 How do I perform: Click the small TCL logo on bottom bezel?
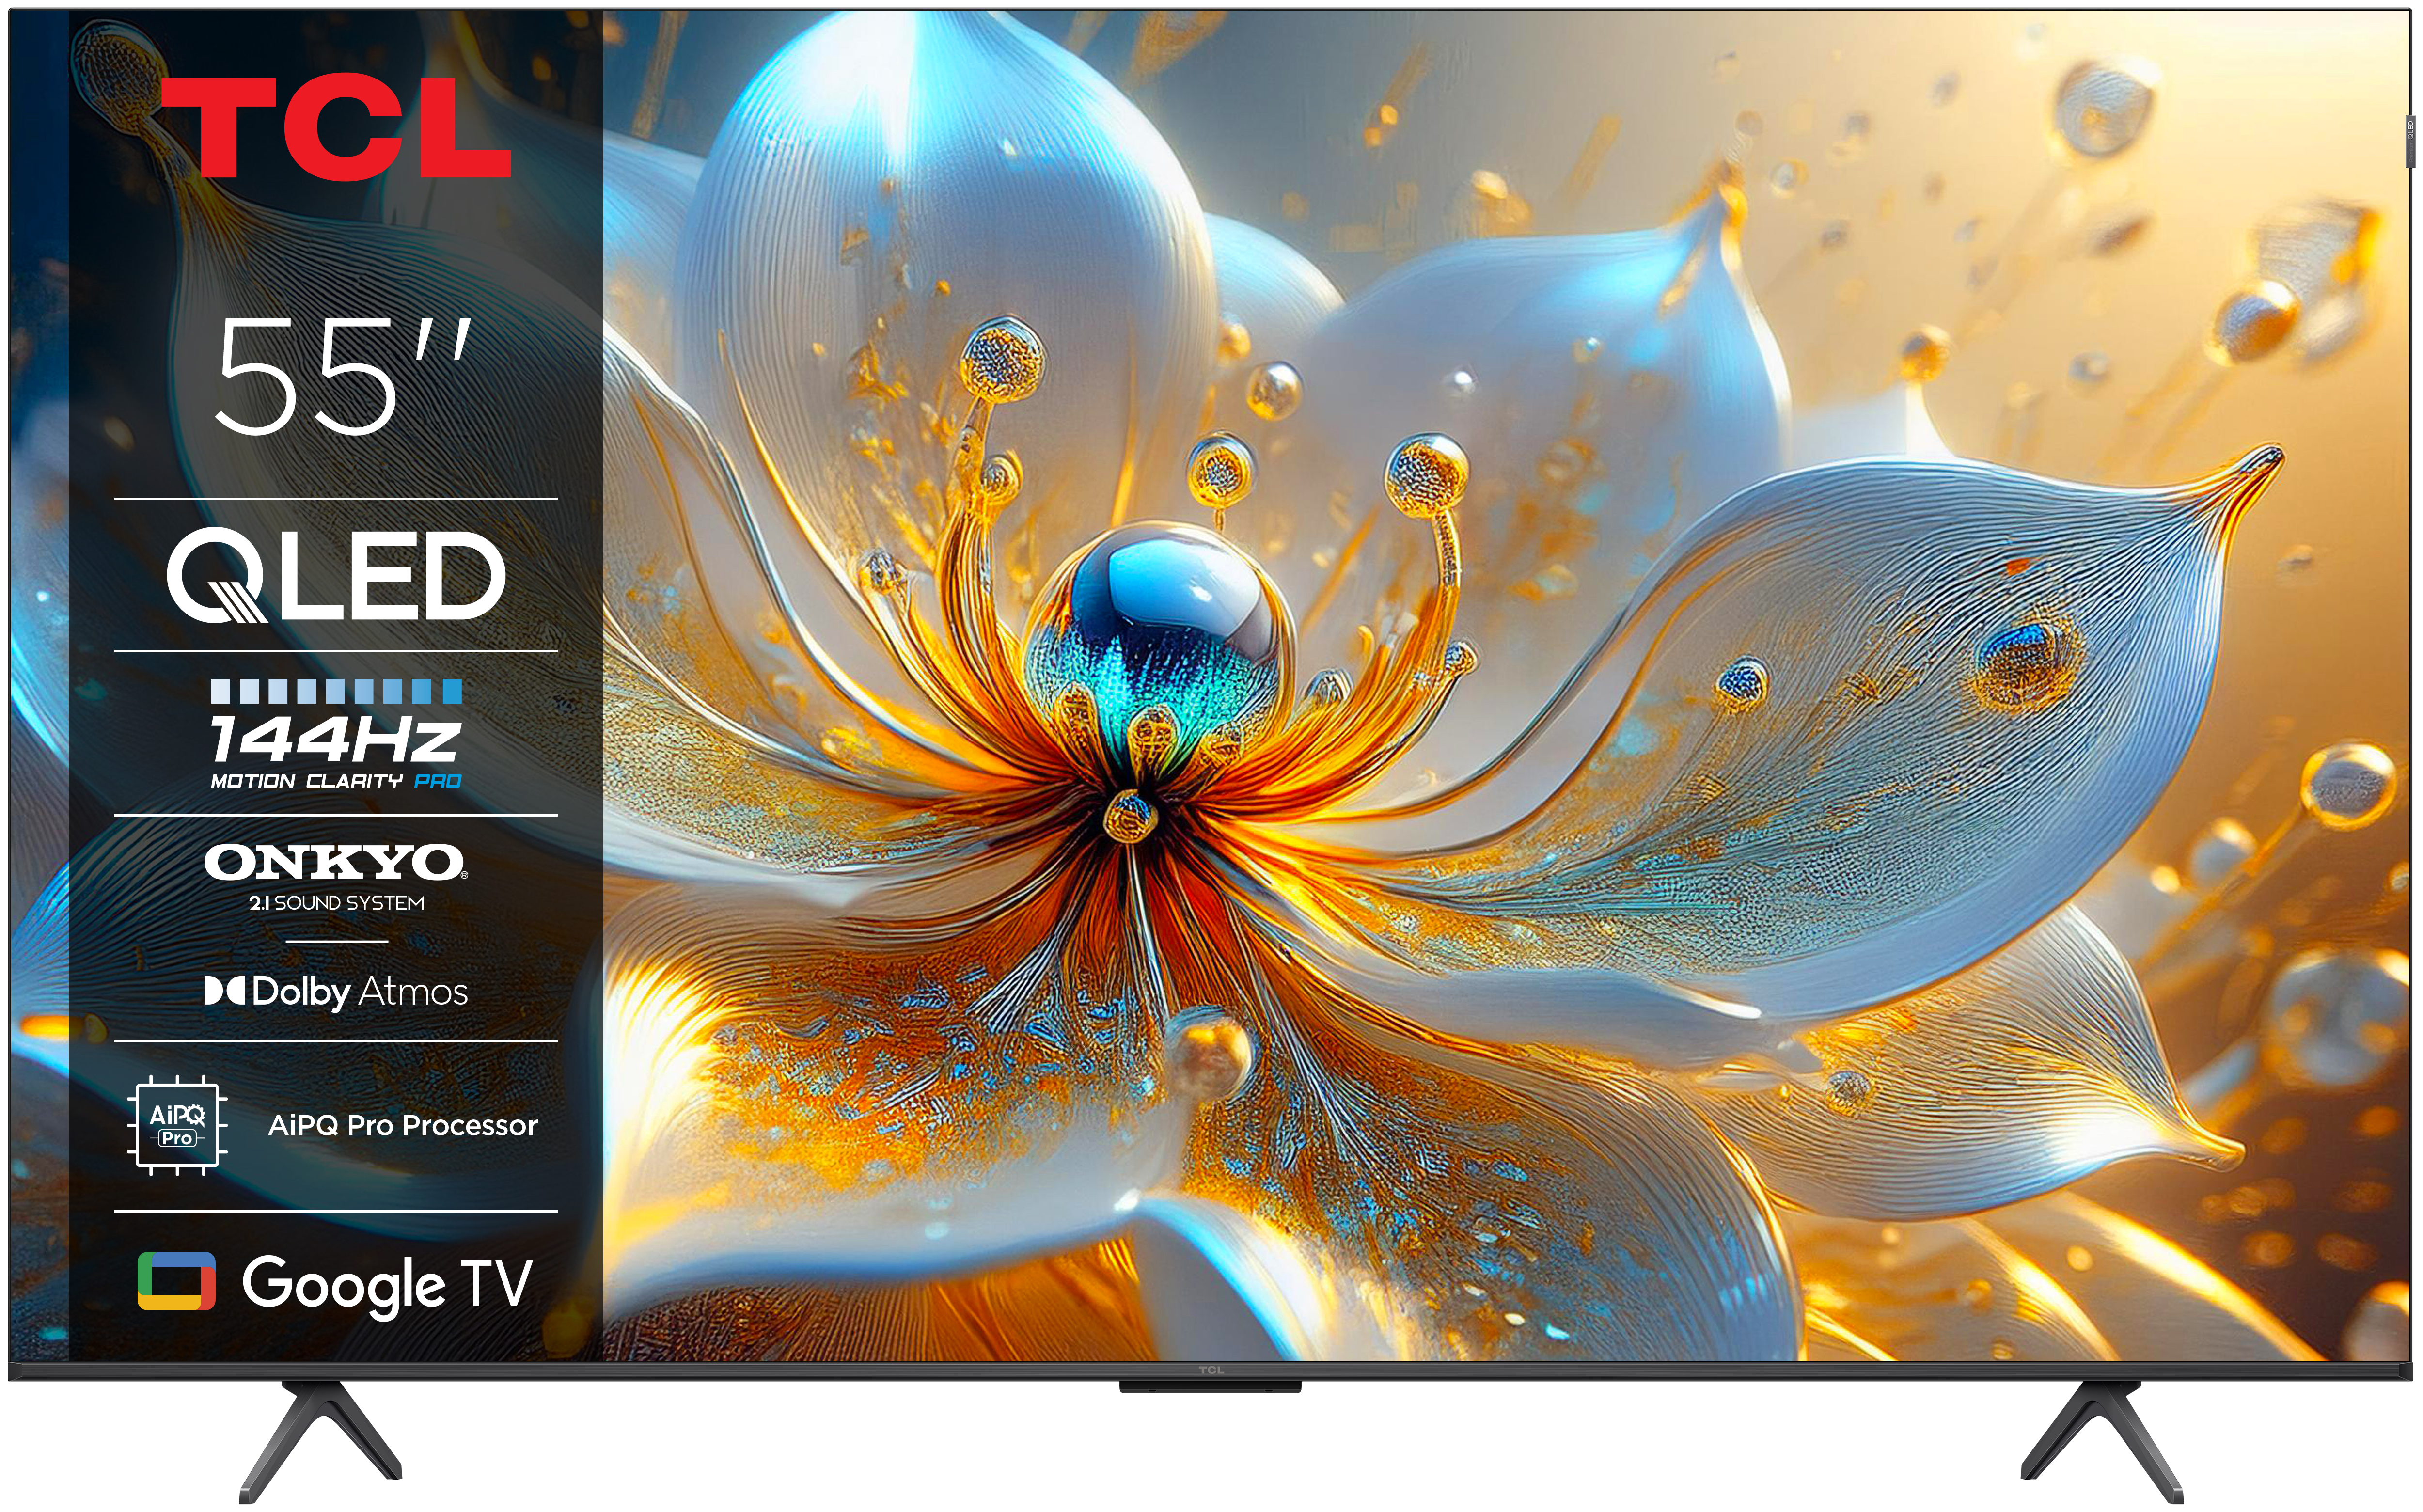1211,1370
